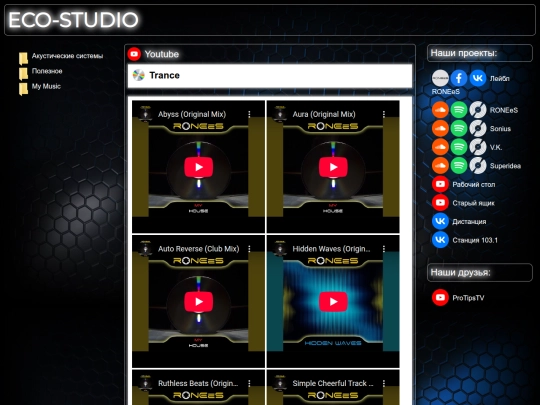The height and width of the screenshot is (405, 540).
Task: Open the VK icon next to Лейбл
Action: (x=478, y=78)
